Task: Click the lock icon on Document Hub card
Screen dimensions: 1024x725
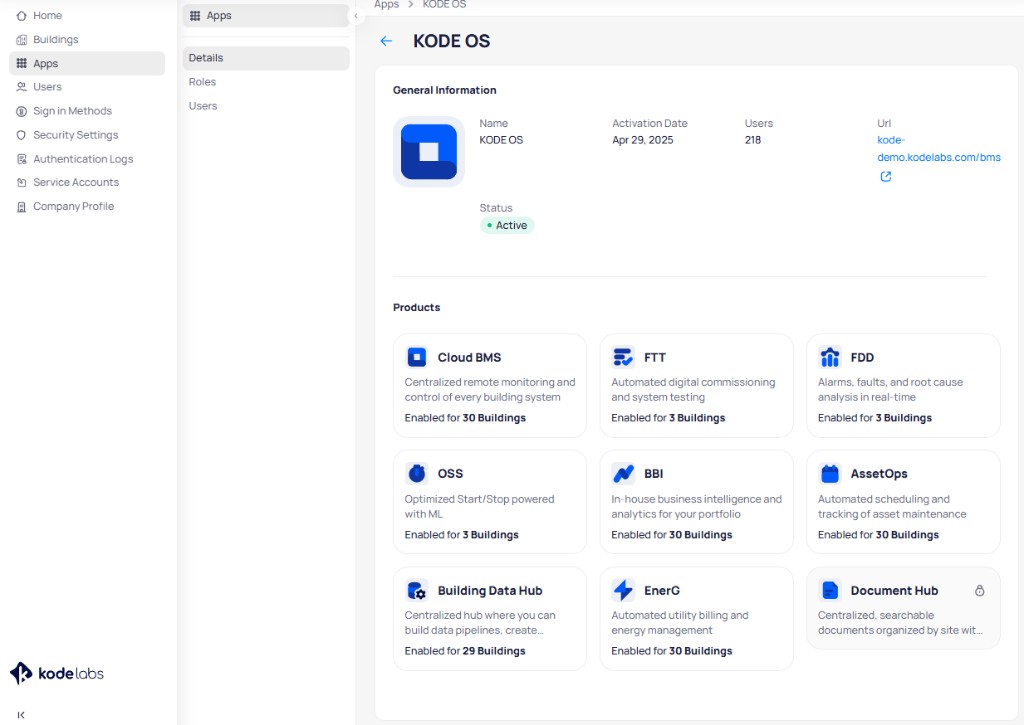Action: pyautogui.click(x=980, y=590)
